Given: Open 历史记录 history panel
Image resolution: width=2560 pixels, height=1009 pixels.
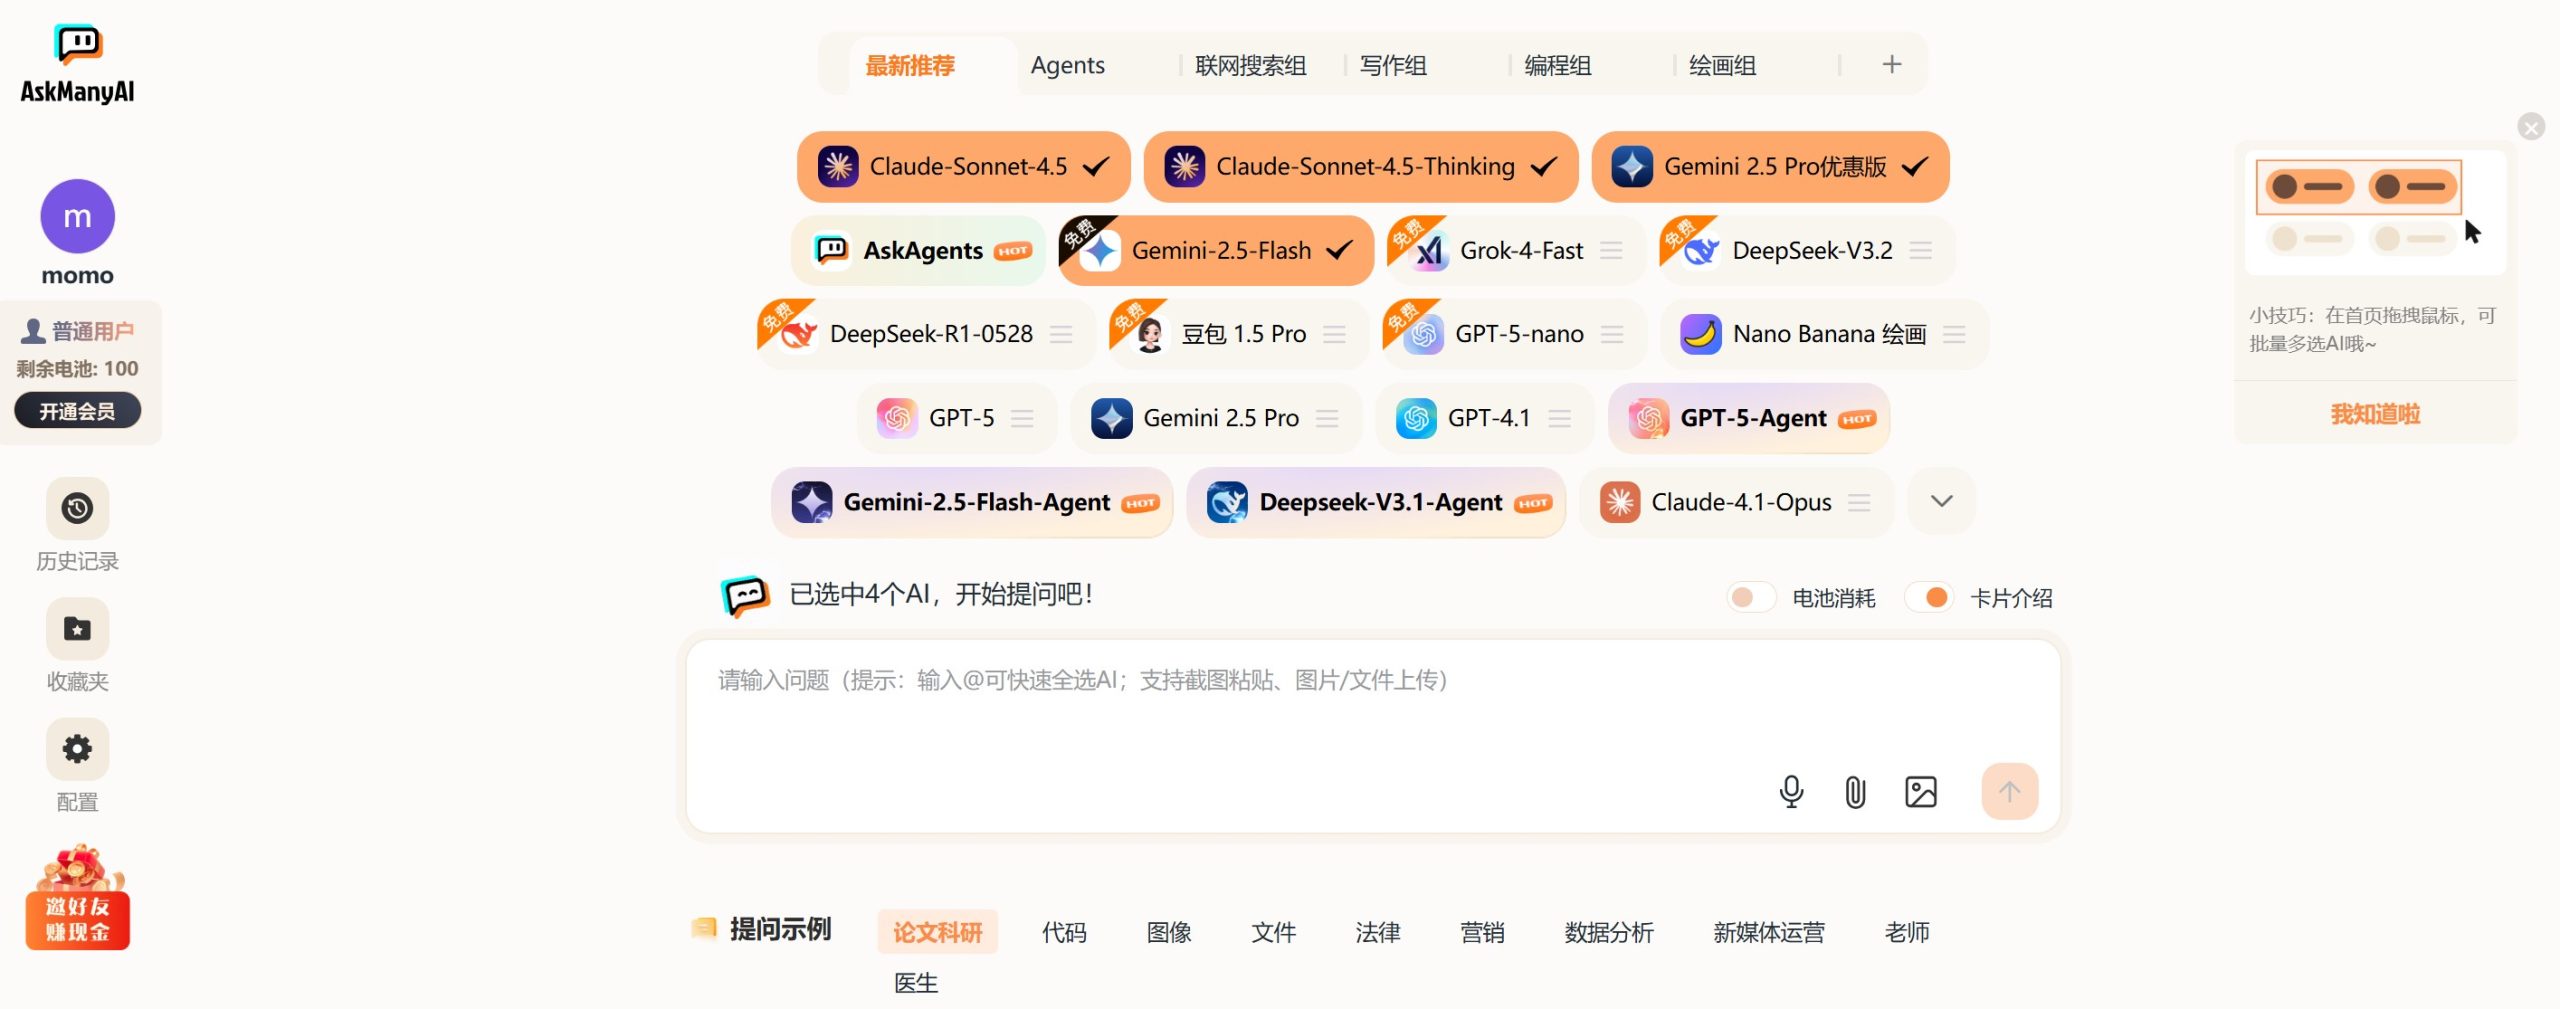Looking at the screenshot, I should point(77,509).
